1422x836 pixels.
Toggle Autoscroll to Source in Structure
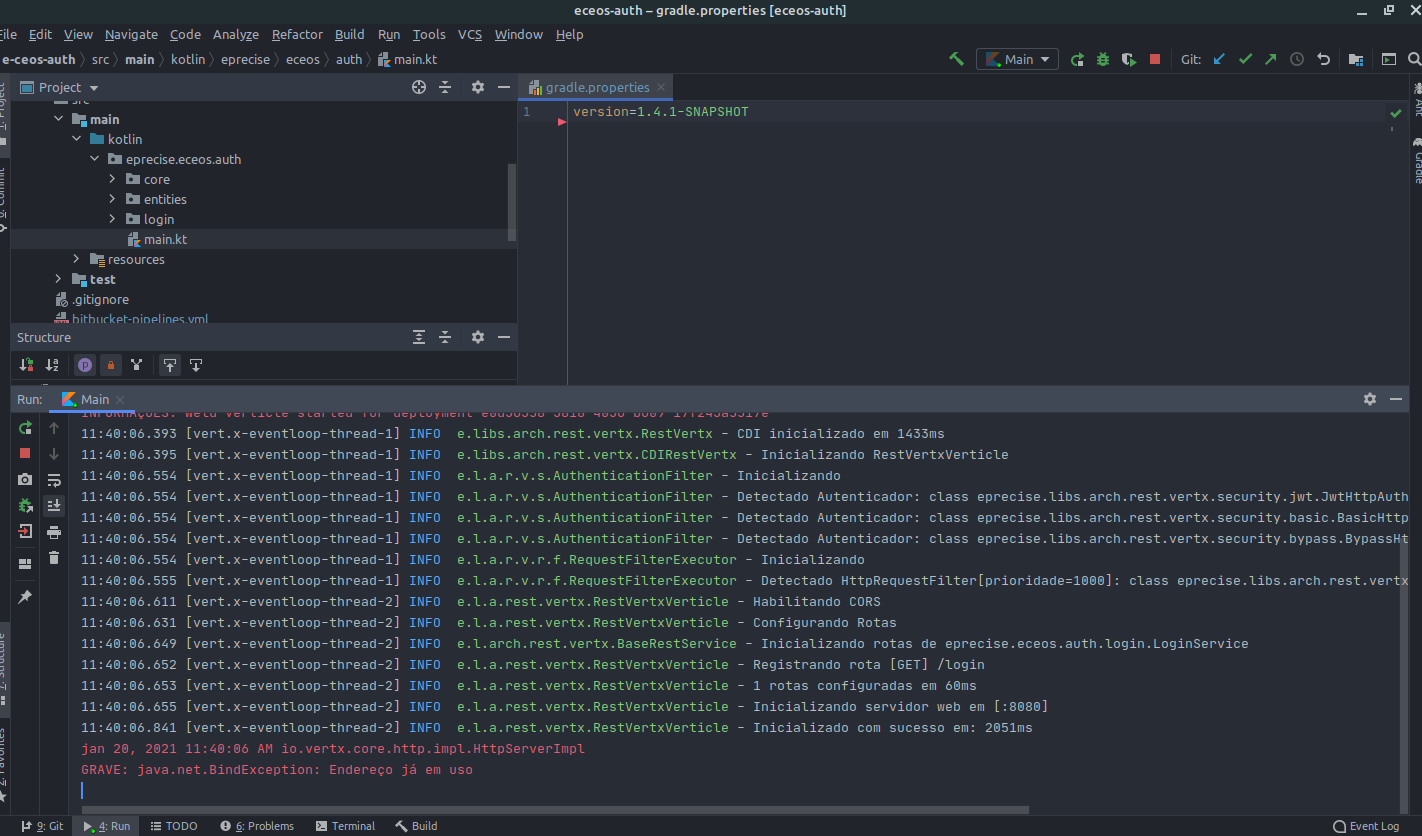point(170,365)
